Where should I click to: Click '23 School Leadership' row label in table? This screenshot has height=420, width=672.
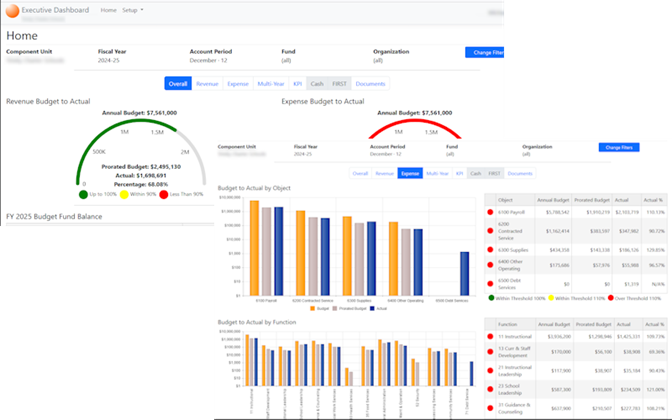[x=510, y=389]
